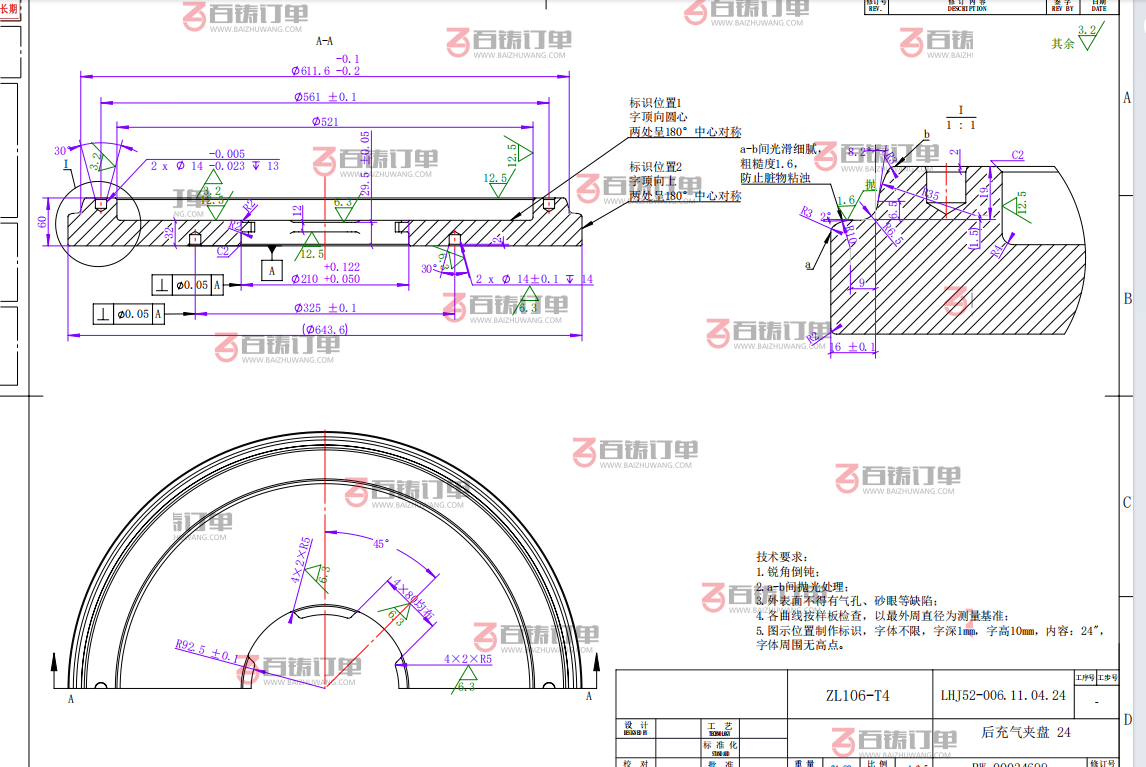Viewport: 1146px width, 767px height.
Task: Select the ZL106-T4 material cell
Action: click(857, 696)
